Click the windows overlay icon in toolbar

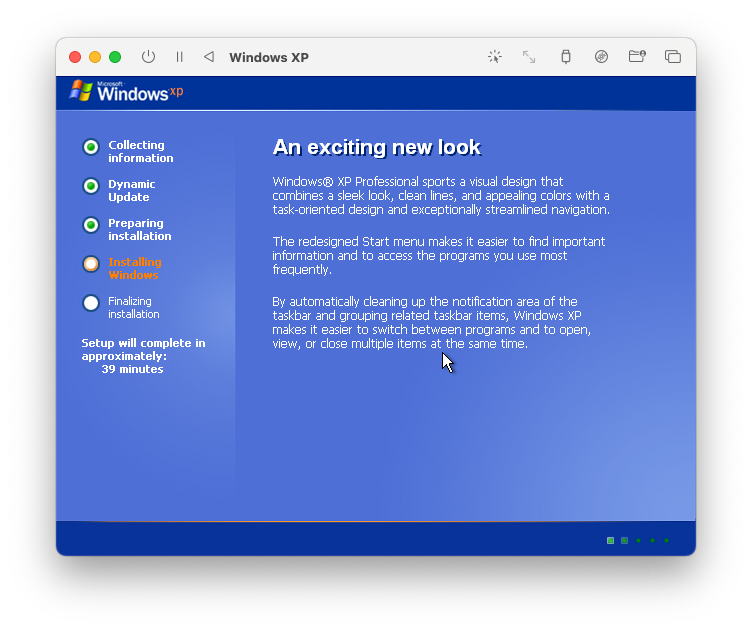click(673, 57)
